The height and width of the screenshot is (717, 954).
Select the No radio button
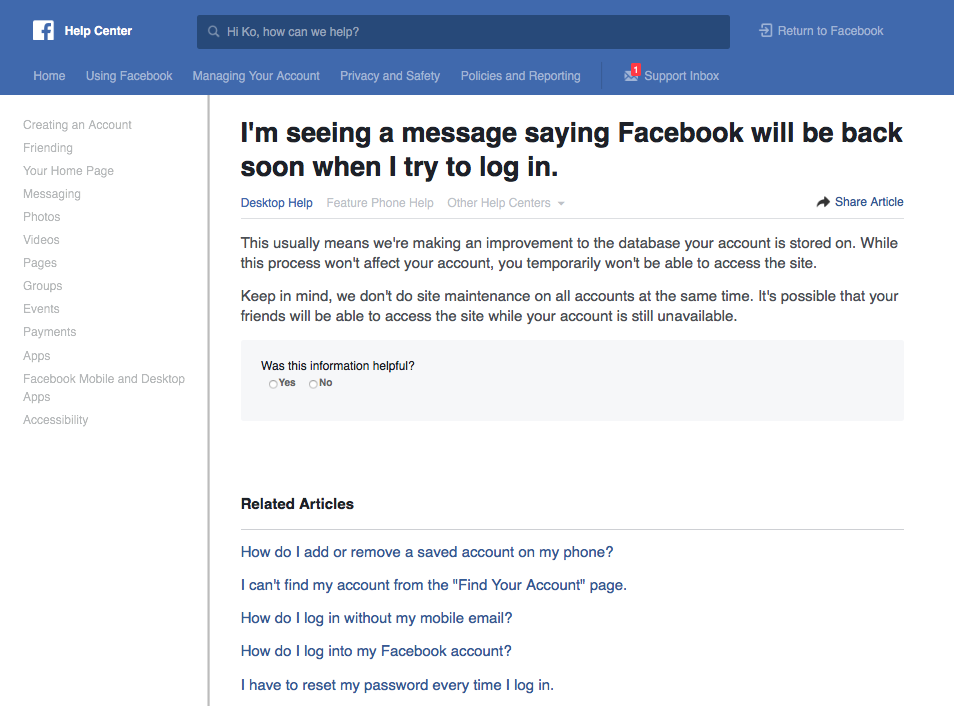click(313, 384)
